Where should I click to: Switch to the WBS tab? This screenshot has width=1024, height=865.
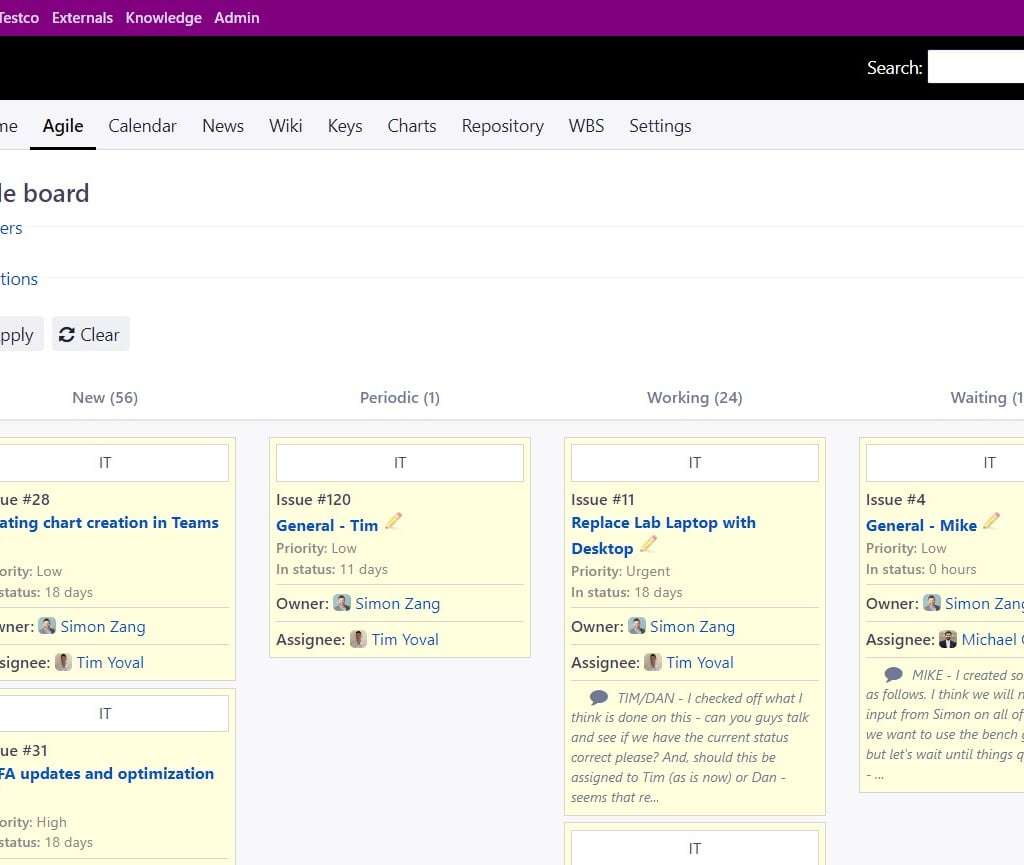pos(586,126)
